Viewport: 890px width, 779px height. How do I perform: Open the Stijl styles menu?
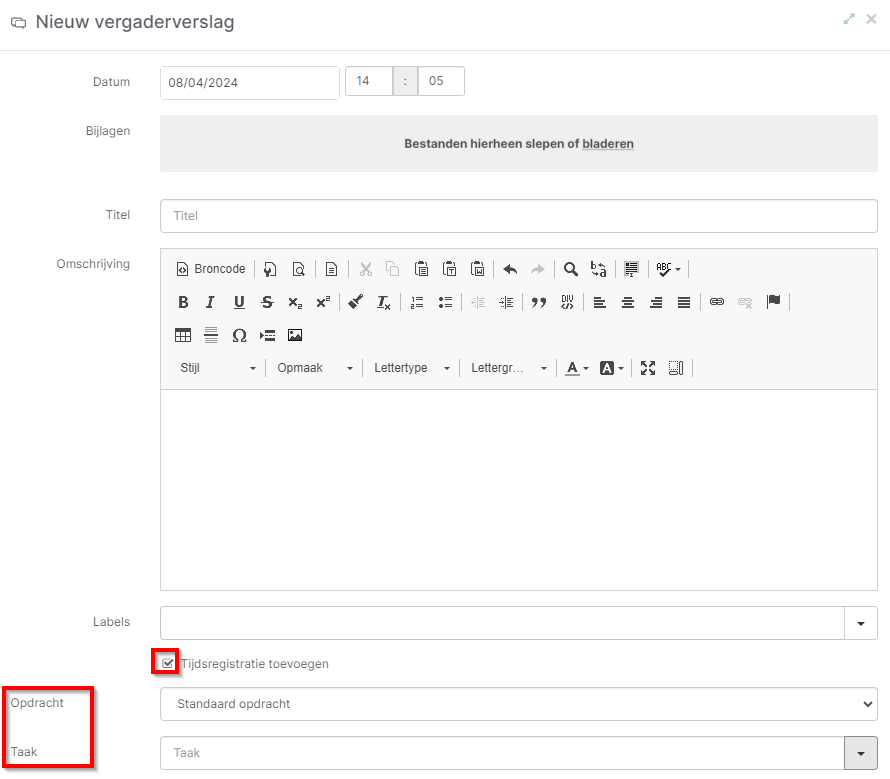click(217, 368)
